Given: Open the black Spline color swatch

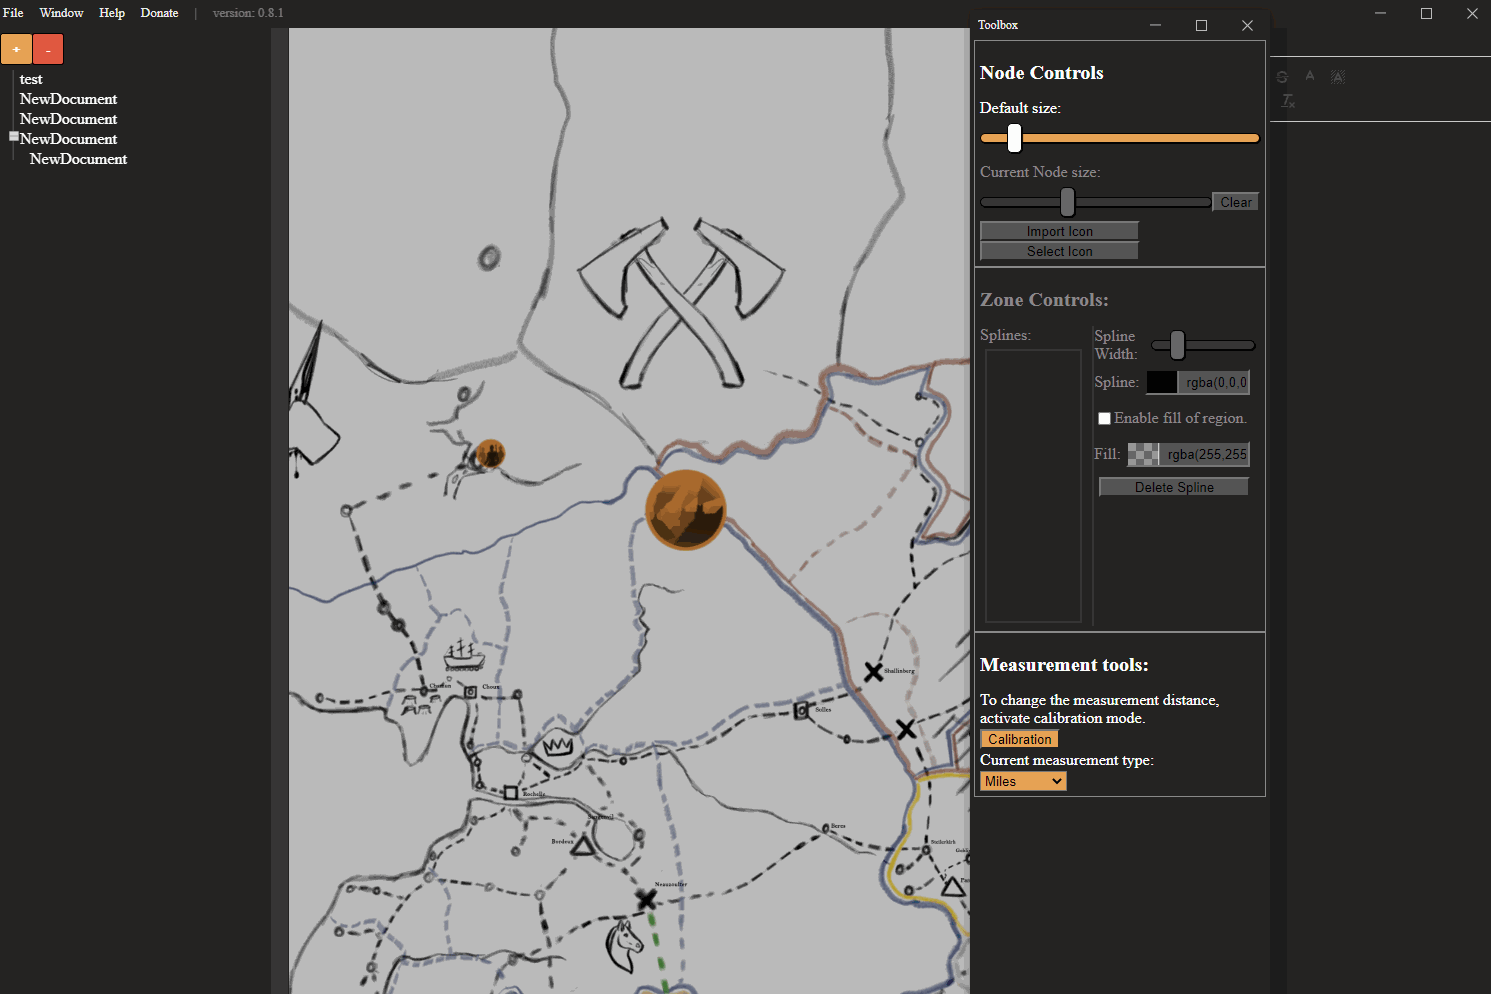Looking at the screenshot, I should tap(1162, 382).
